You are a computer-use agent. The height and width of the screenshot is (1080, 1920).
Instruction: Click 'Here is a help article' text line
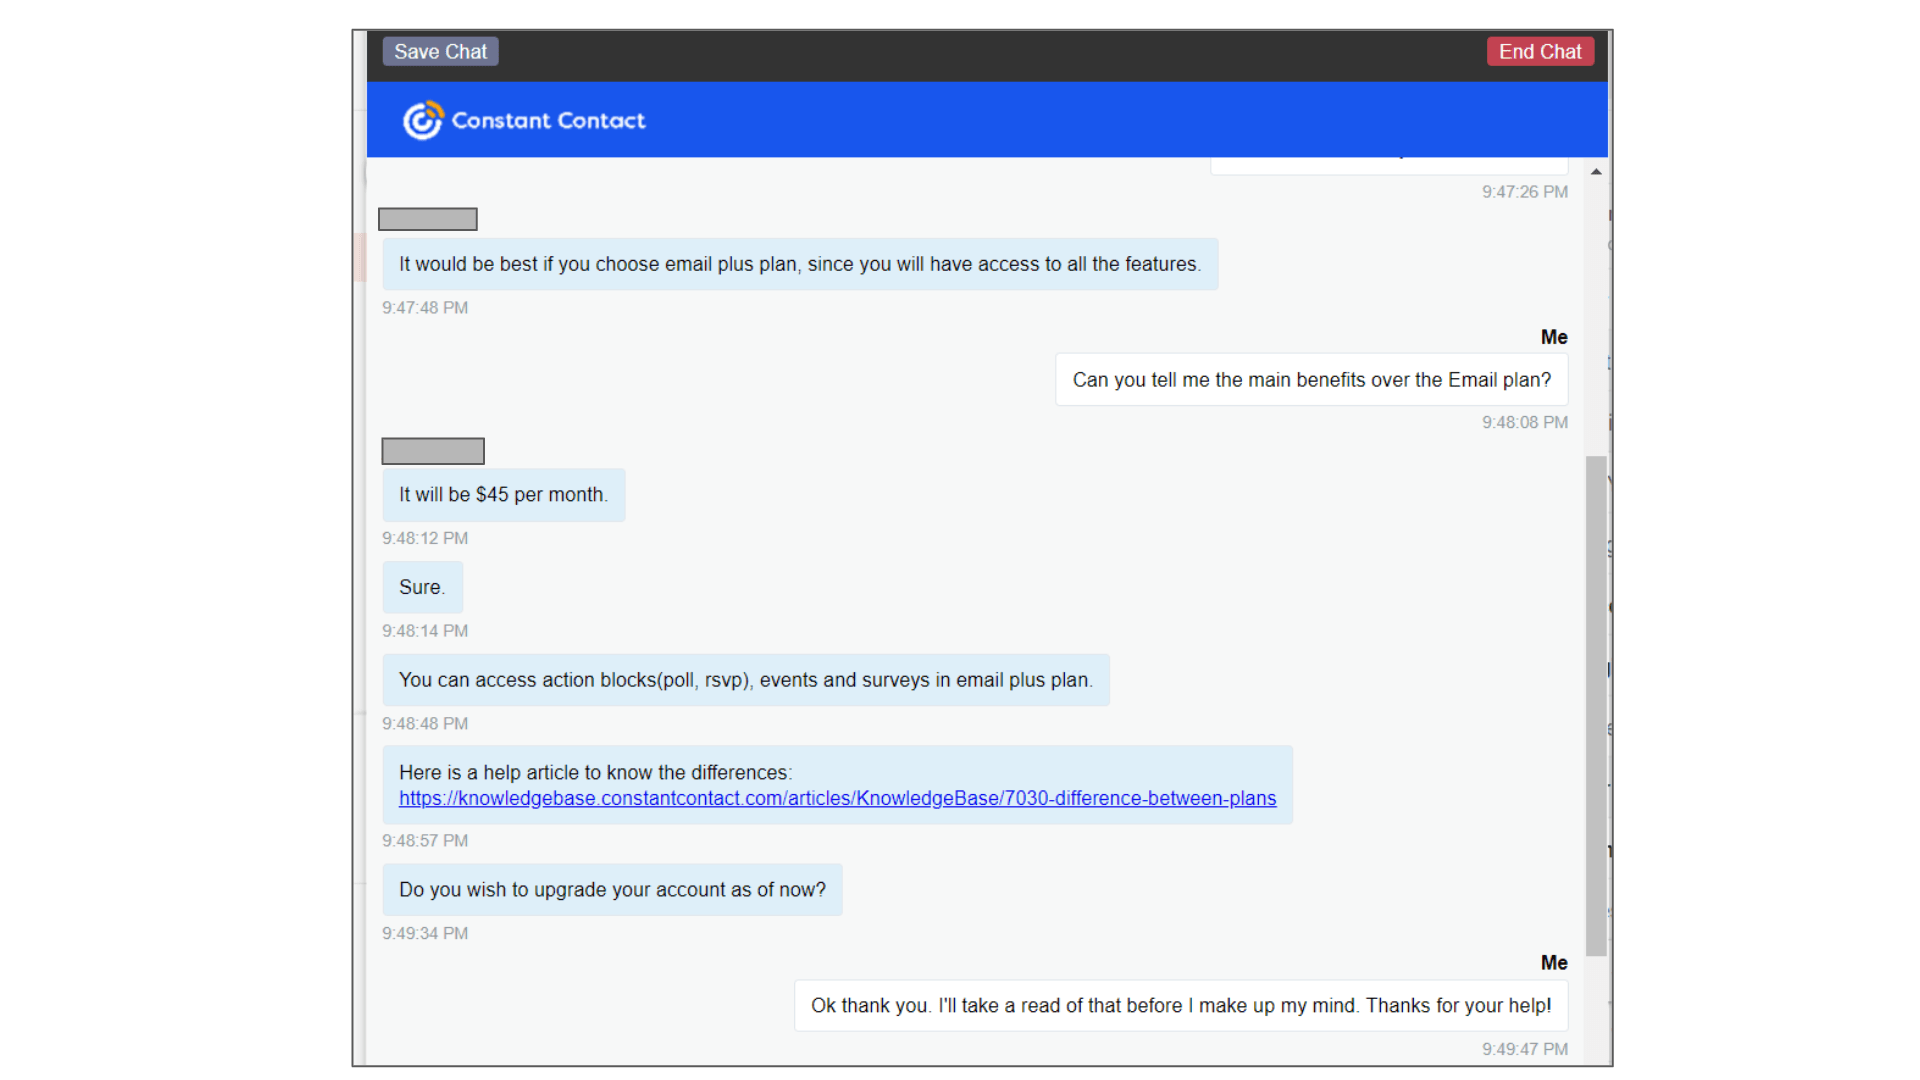tap(595, 773)
